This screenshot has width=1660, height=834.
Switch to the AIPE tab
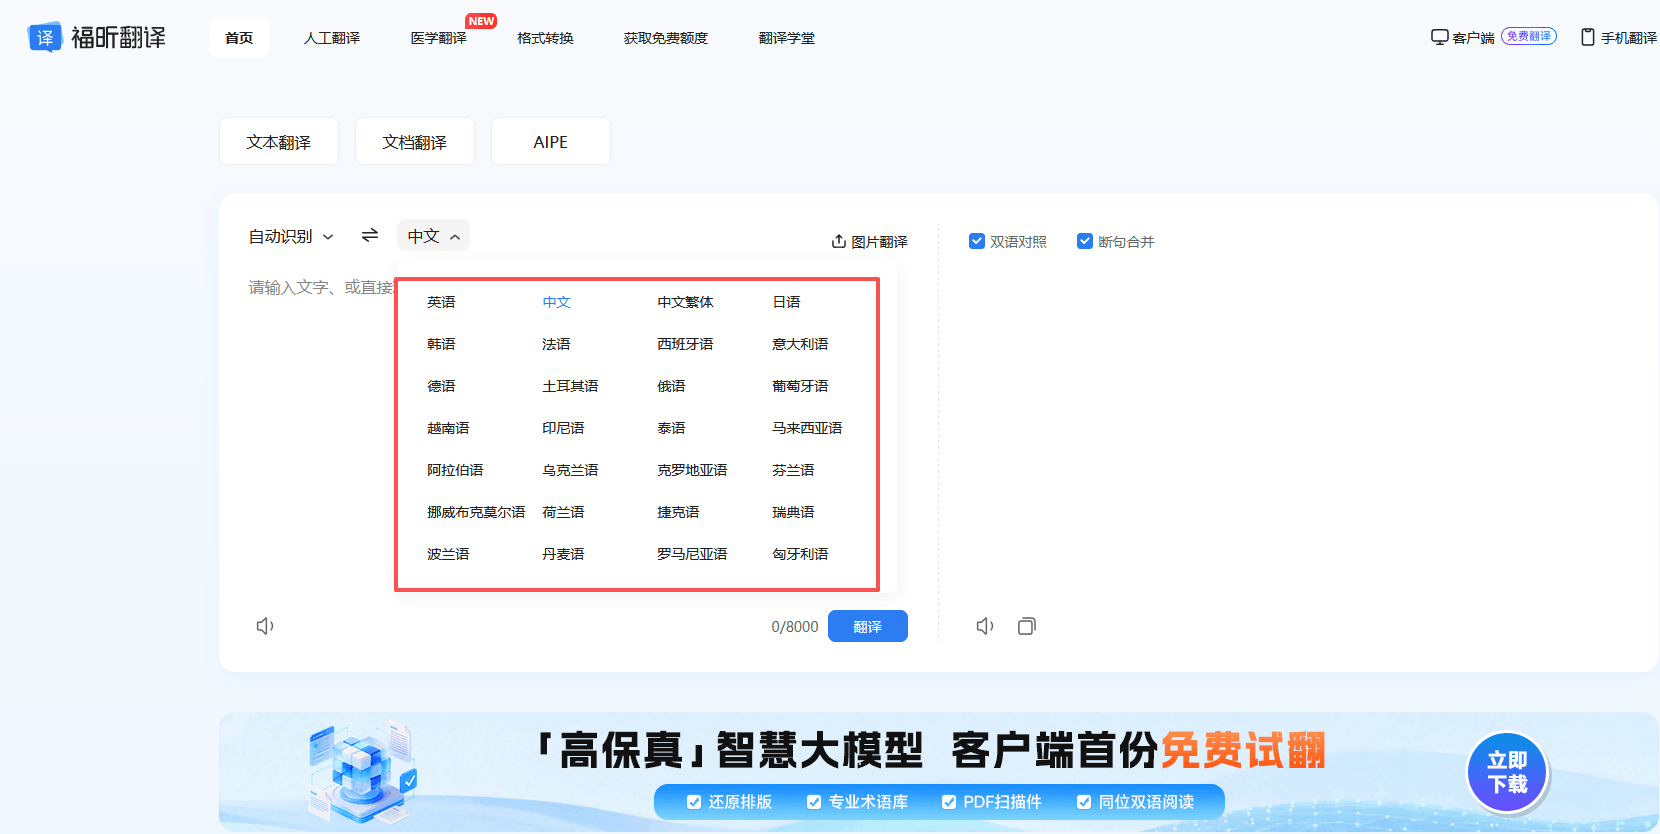tap(551, 142)
